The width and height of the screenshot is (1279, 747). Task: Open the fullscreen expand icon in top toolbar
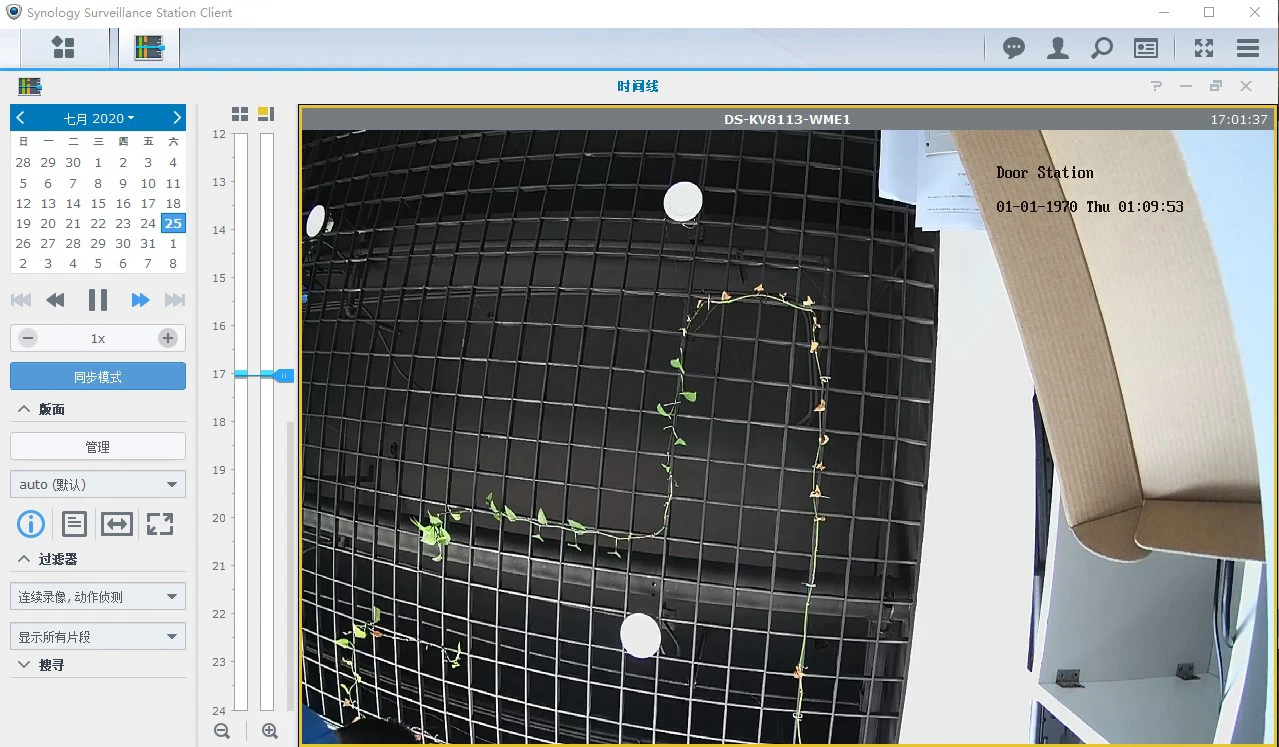point(1204,48)
